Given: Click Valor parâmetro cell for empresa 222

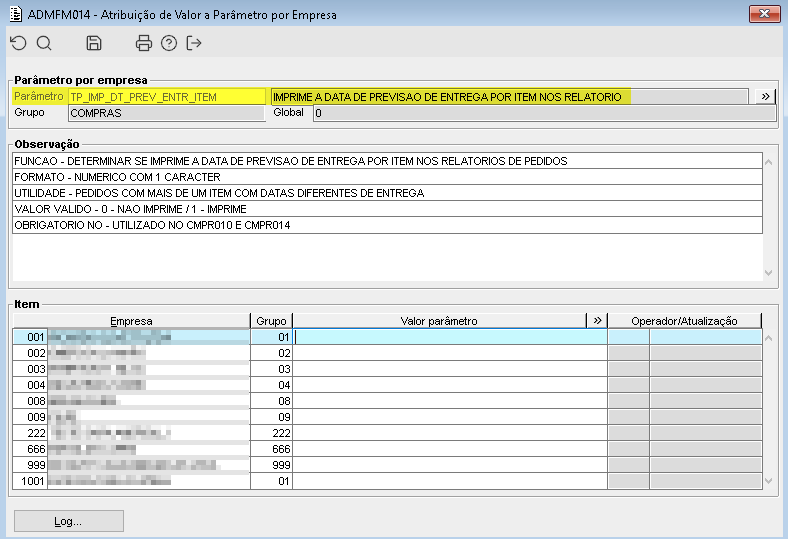Looking at the screenshot, I should (450, 433).
